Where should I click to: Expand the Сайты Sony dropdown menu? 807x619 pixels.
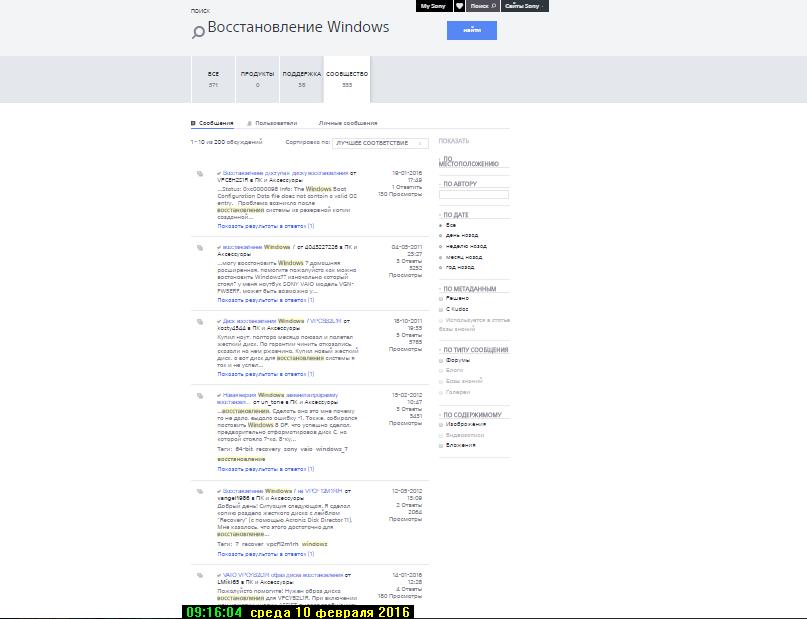(524, 6)
